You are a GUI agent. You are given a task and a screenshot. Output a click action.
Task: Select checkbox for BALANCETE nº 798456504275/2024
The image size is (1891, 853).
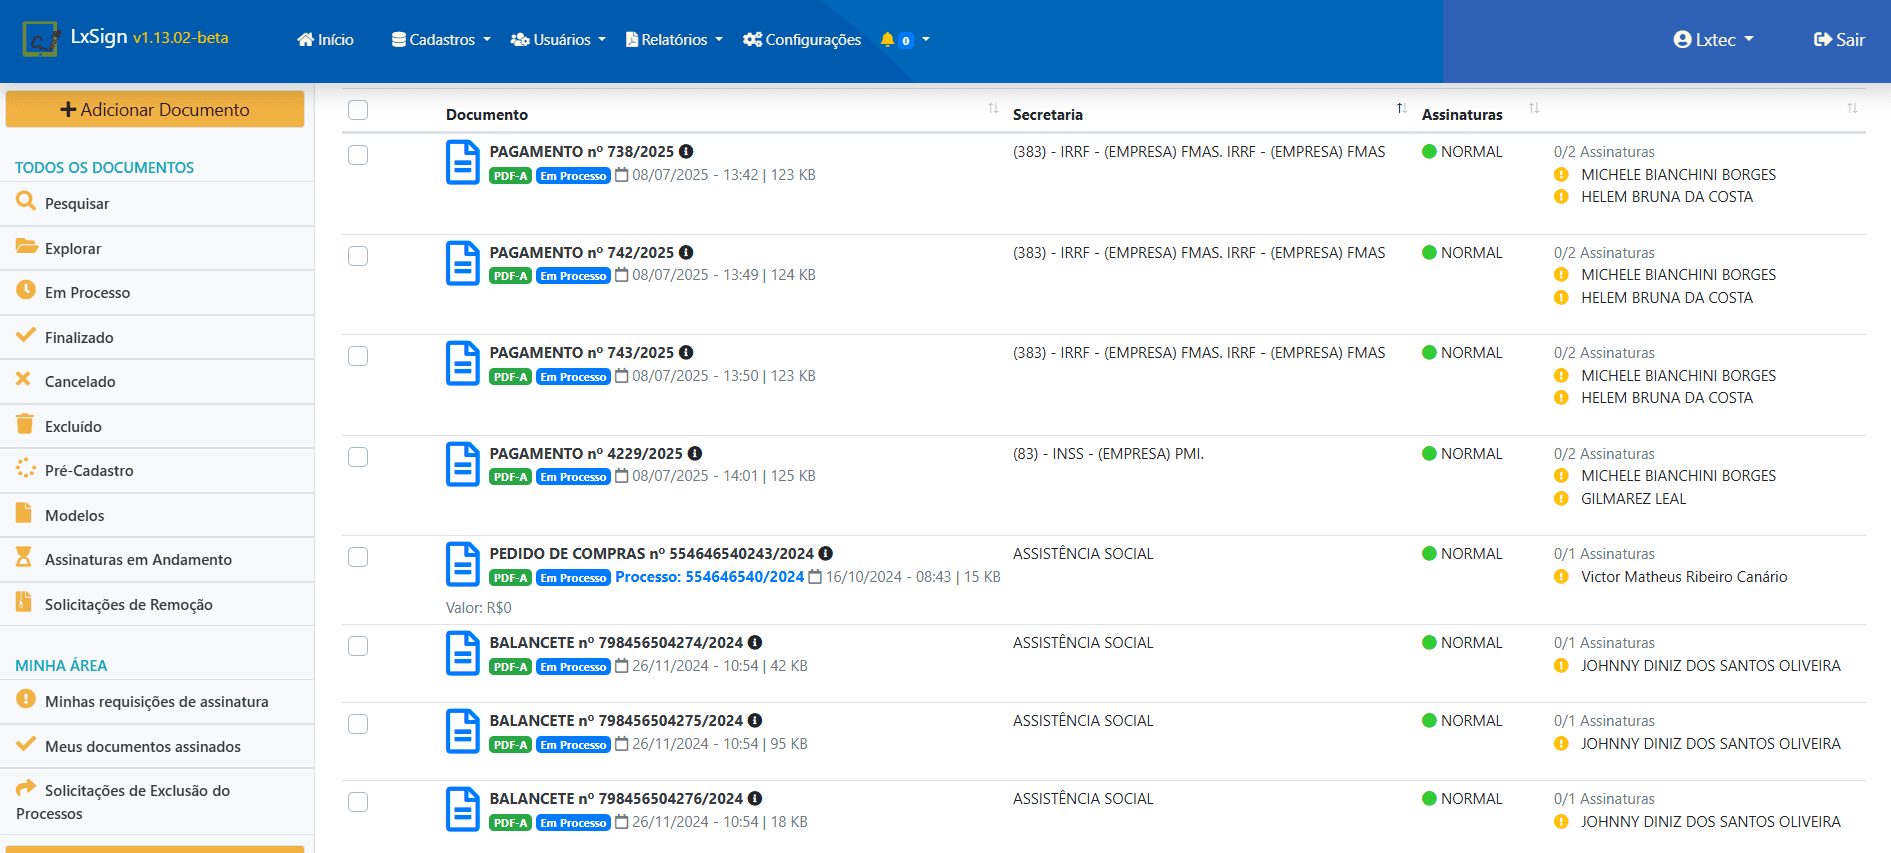pyautogui.click(x=358, y=724)
